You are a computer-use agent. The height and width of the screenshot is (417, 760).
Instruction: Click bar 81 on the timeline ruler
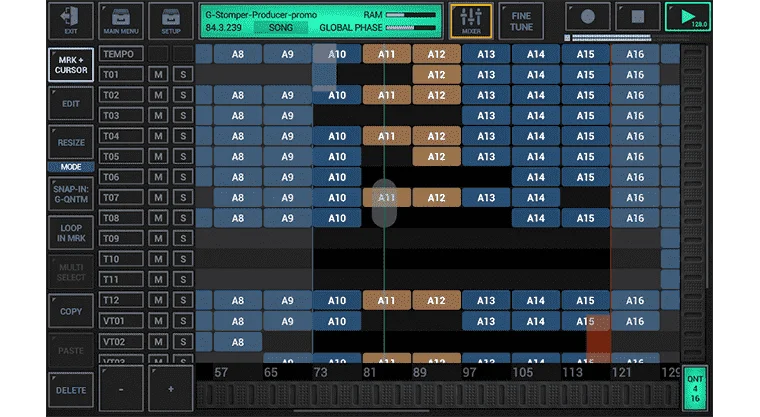tap(370, 372)
